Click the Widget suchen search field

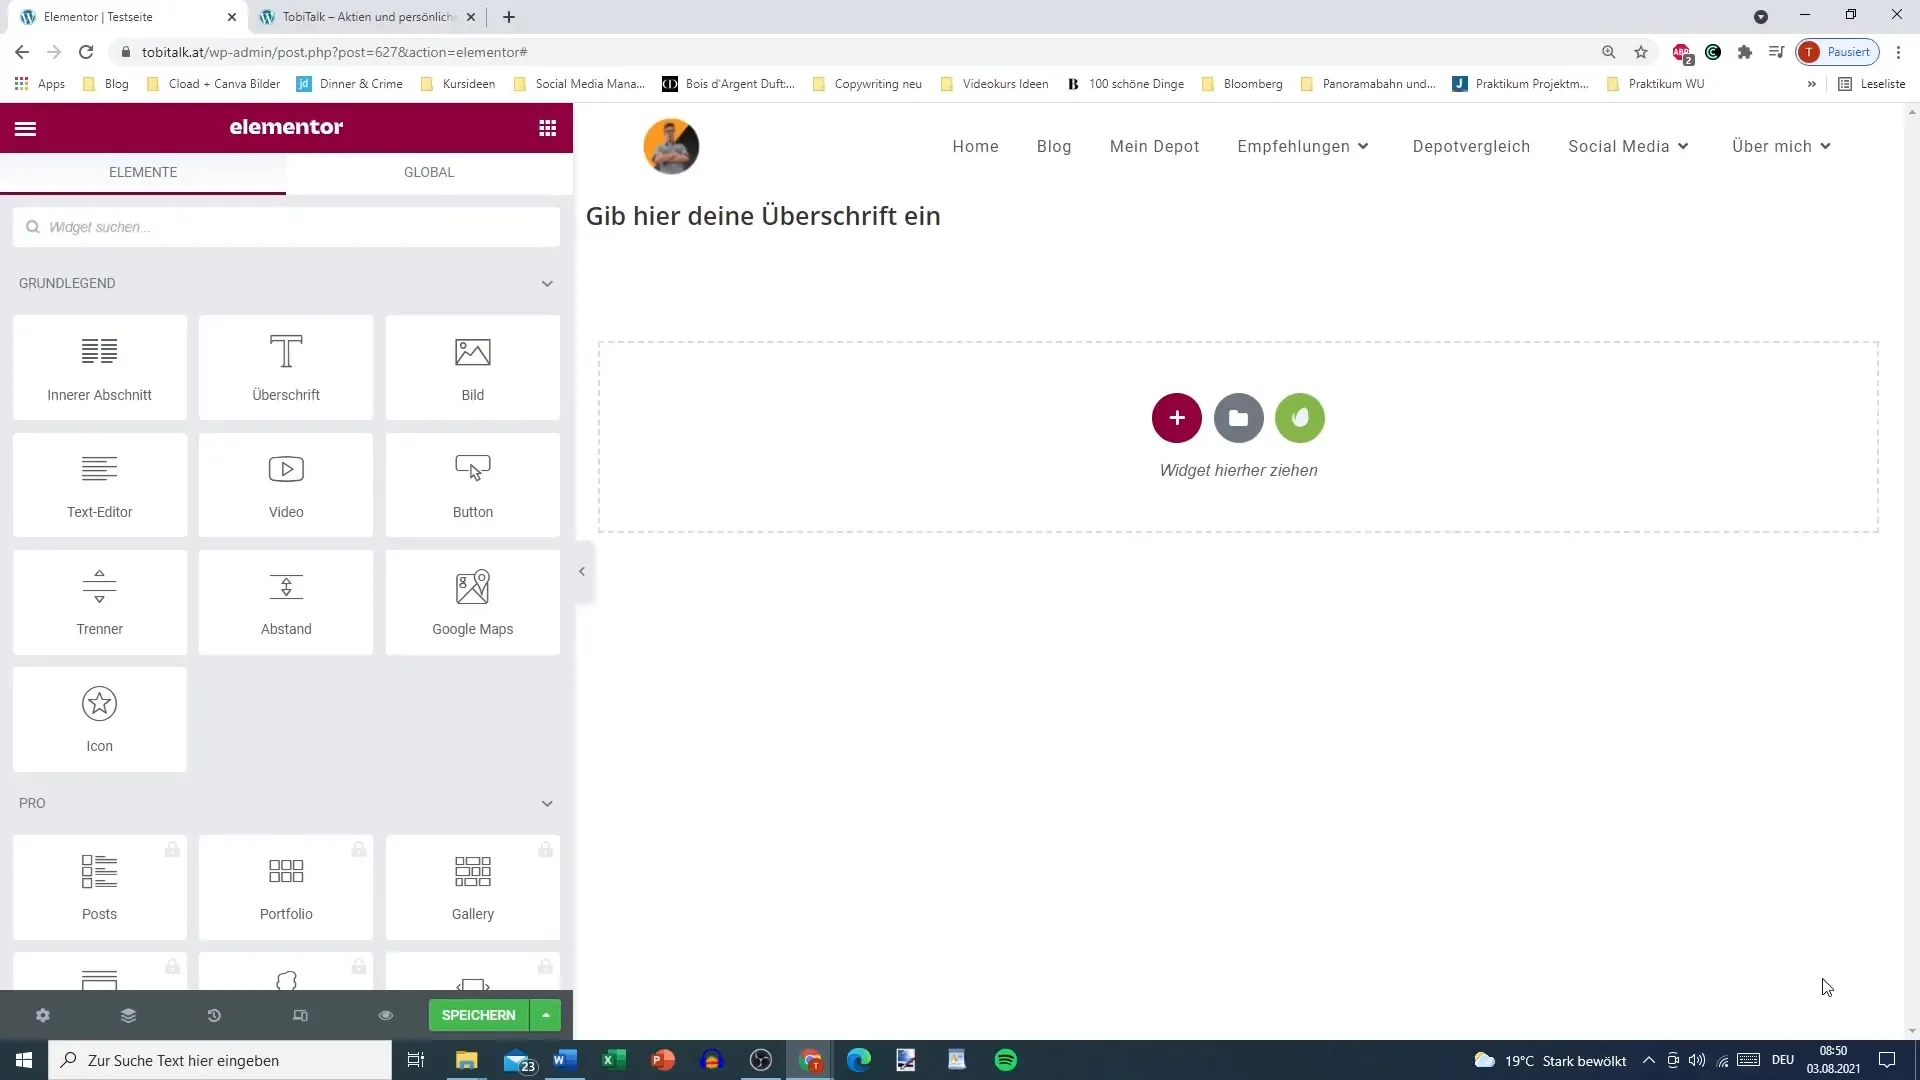(286, 227)
